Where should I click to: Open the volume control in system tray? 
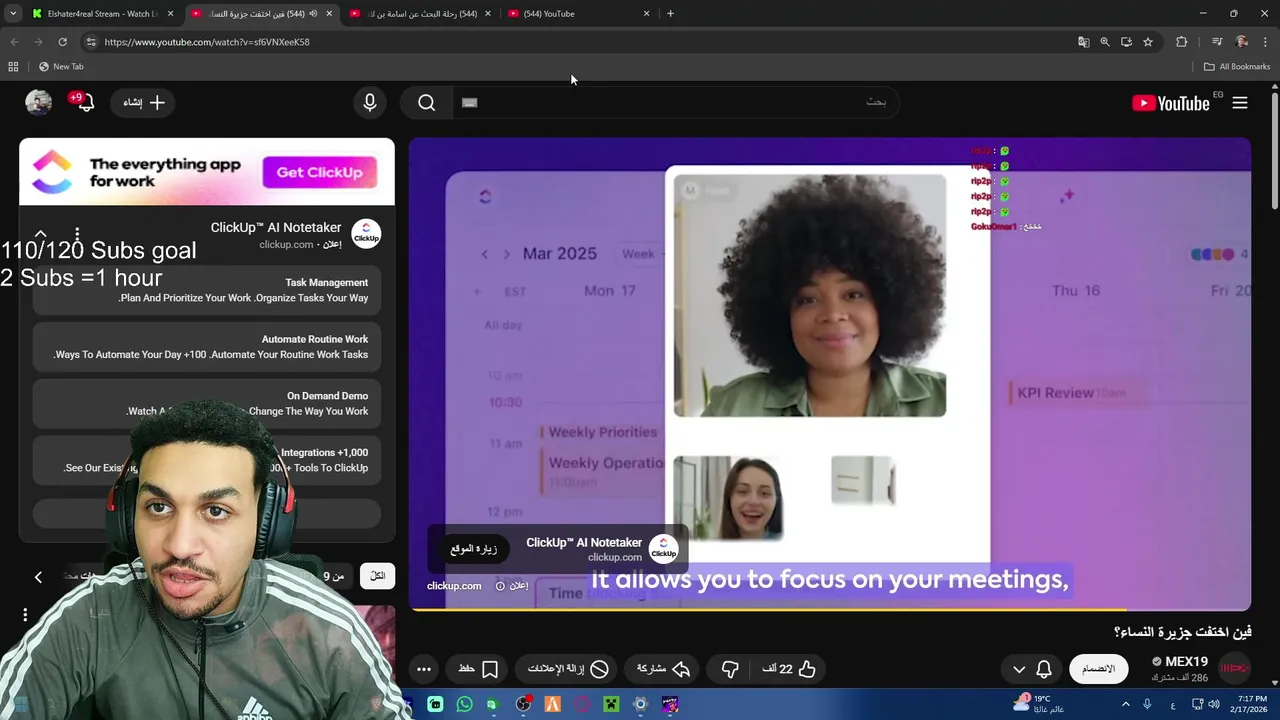coord(1214,705)
